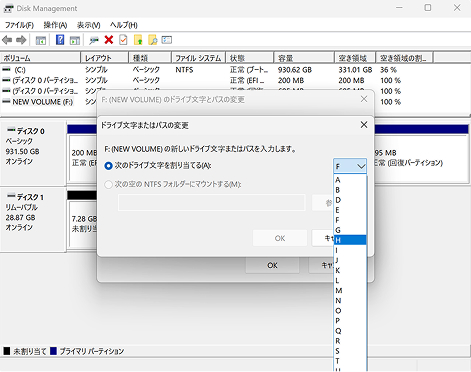The height and width of the screenshot is (372, 471).
Task: Open the ファイル(F) menu
Action: pyautogui.click(x=19, y=25)
